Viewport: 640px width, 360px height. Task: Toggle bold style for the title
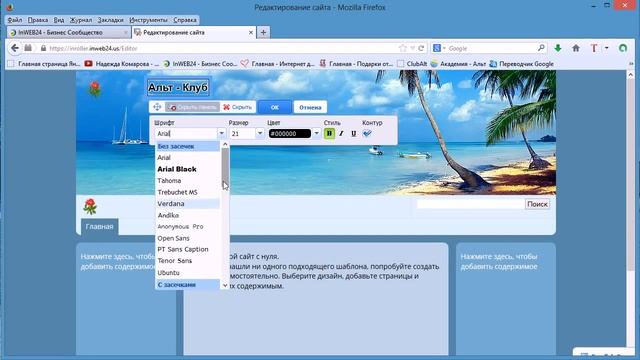click(329, 133)
